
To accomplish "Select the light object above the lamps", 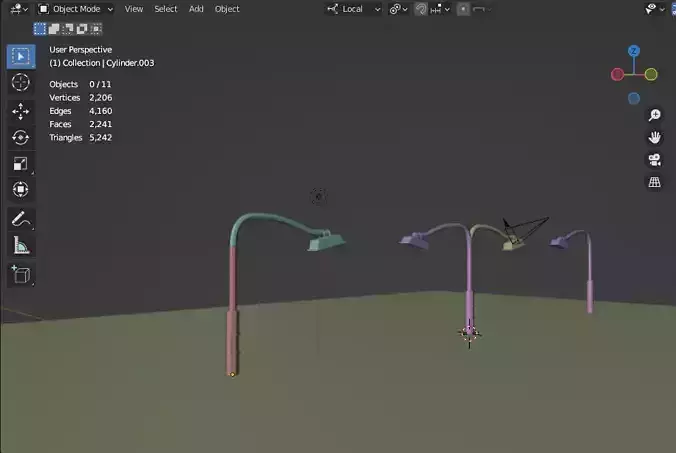I will point(319,197).
